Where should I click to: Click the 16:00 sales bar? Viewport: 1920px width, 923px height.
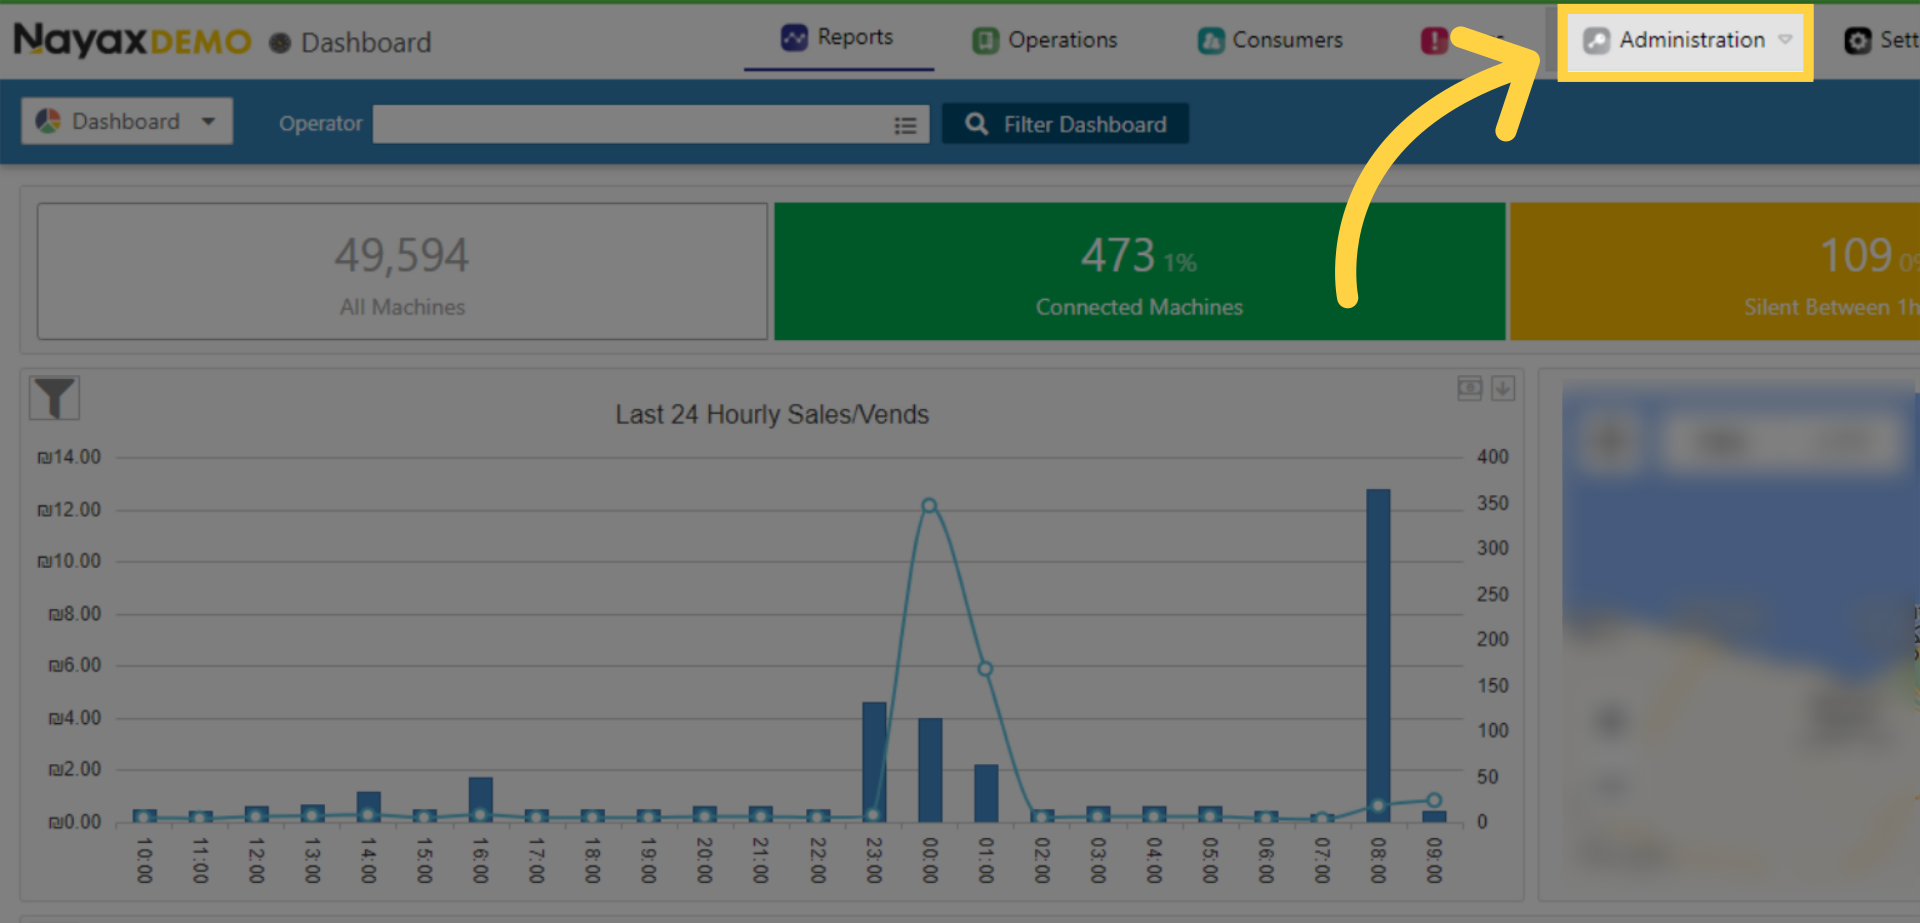point(481,799)
